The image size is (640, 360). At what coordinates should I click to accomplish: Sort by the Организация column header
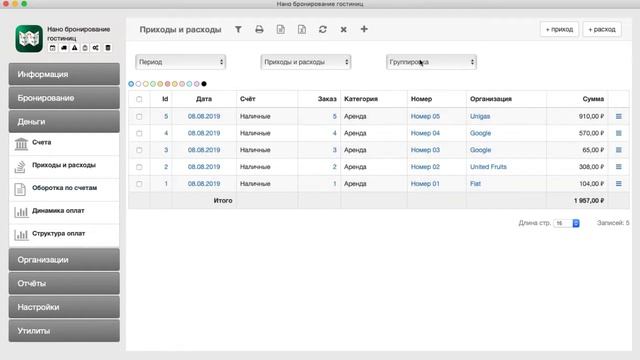coord(491,99)
